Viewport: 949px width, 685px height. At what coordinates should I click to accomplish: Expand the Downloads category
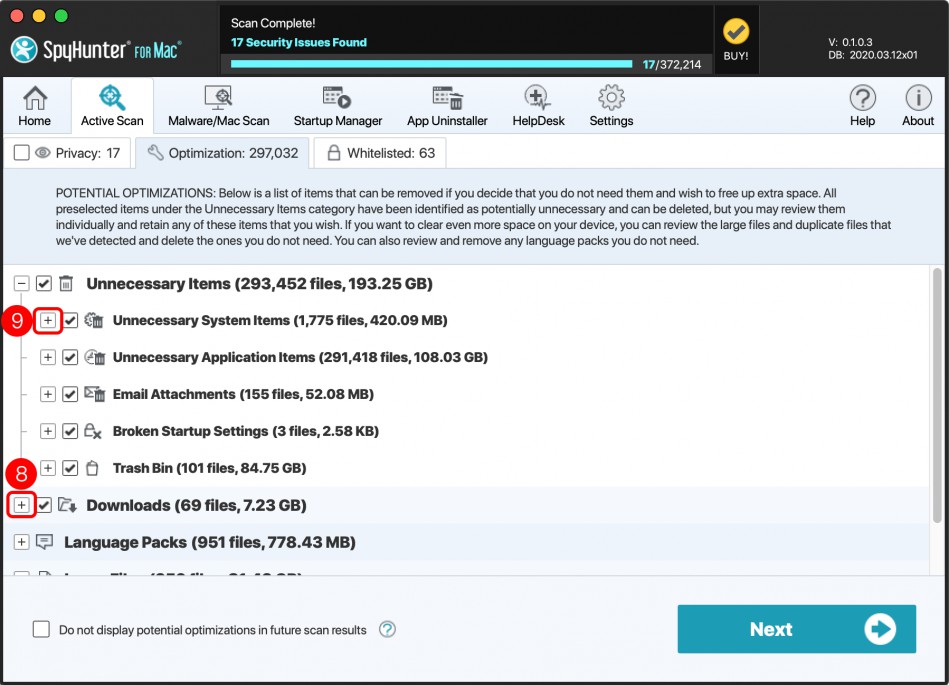pos(21,505)
